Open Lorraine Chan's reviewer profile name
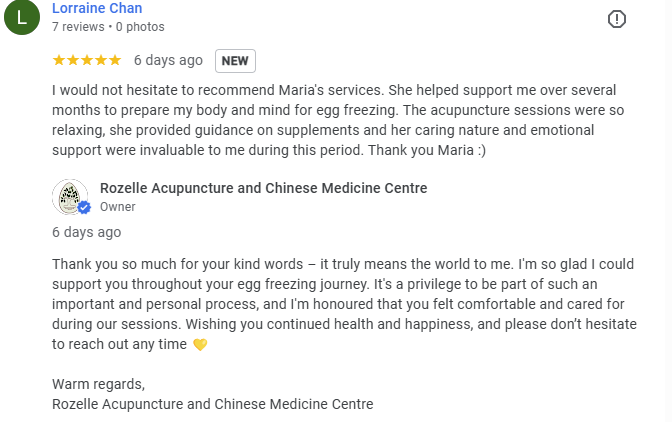Viewport: 672px width, 422px height. coord(97,8)
